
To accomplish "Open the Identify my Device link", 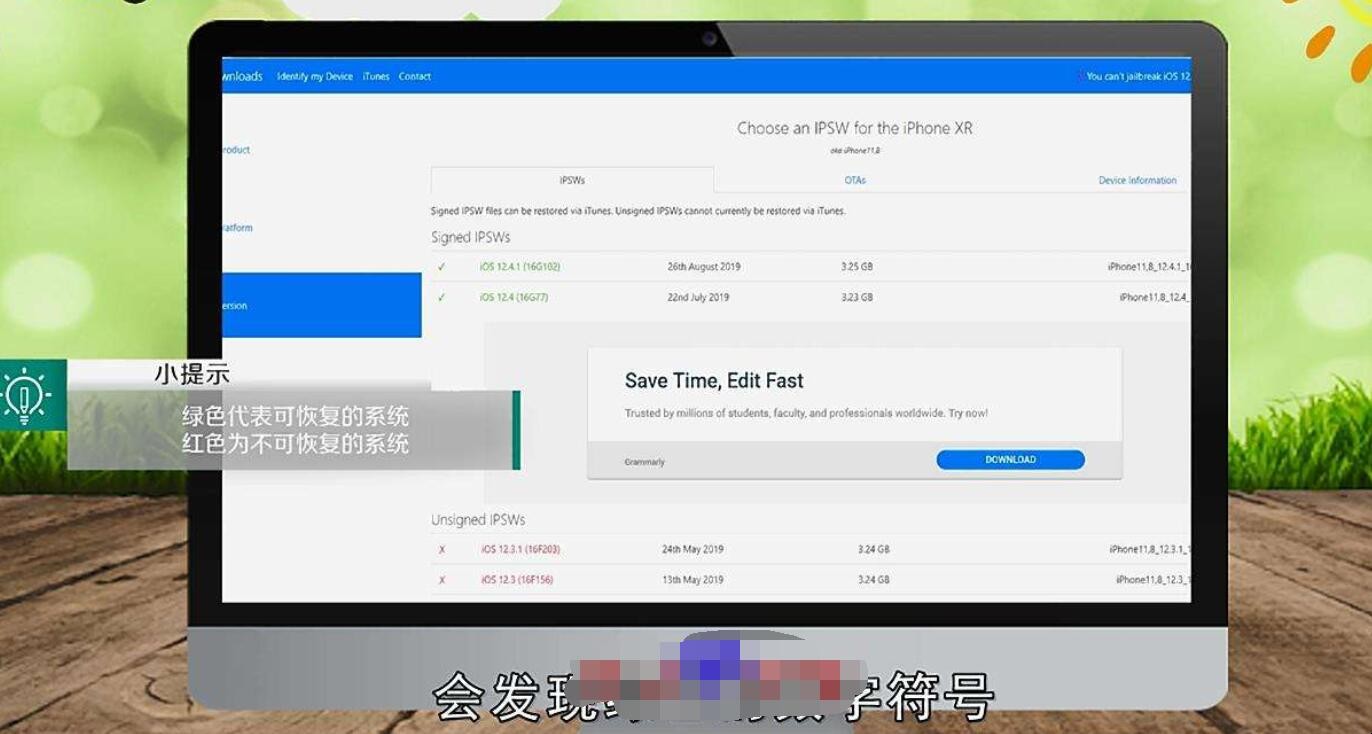I will [x=315, y=76].
